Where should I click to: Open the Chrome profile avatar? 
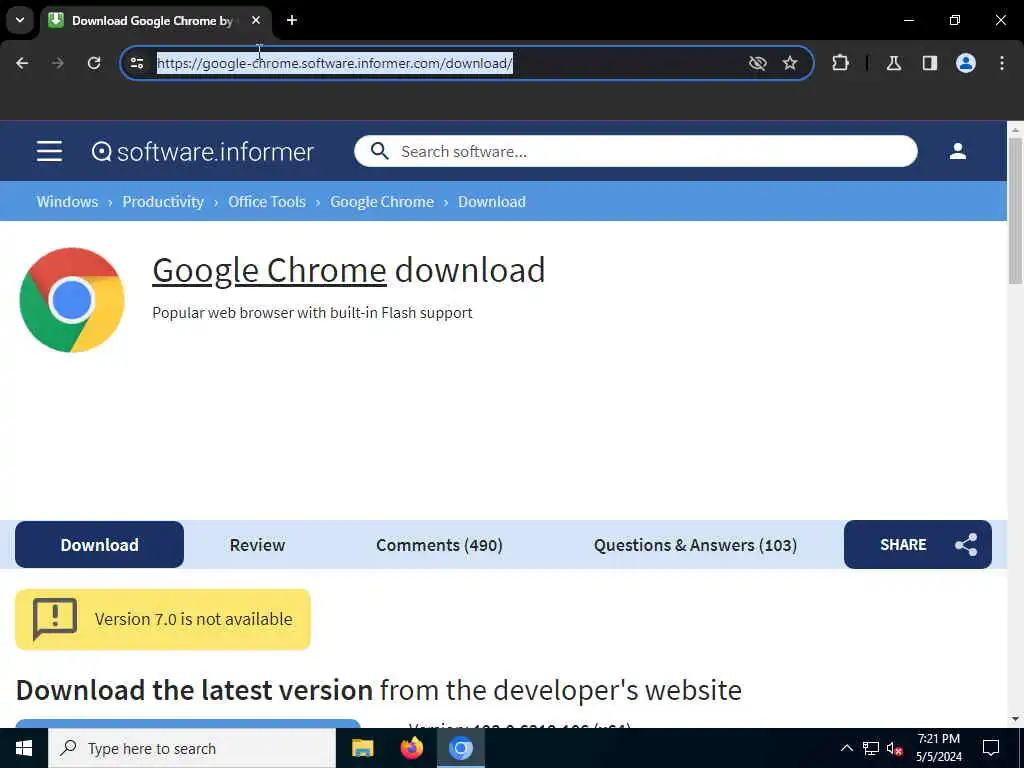966,63
